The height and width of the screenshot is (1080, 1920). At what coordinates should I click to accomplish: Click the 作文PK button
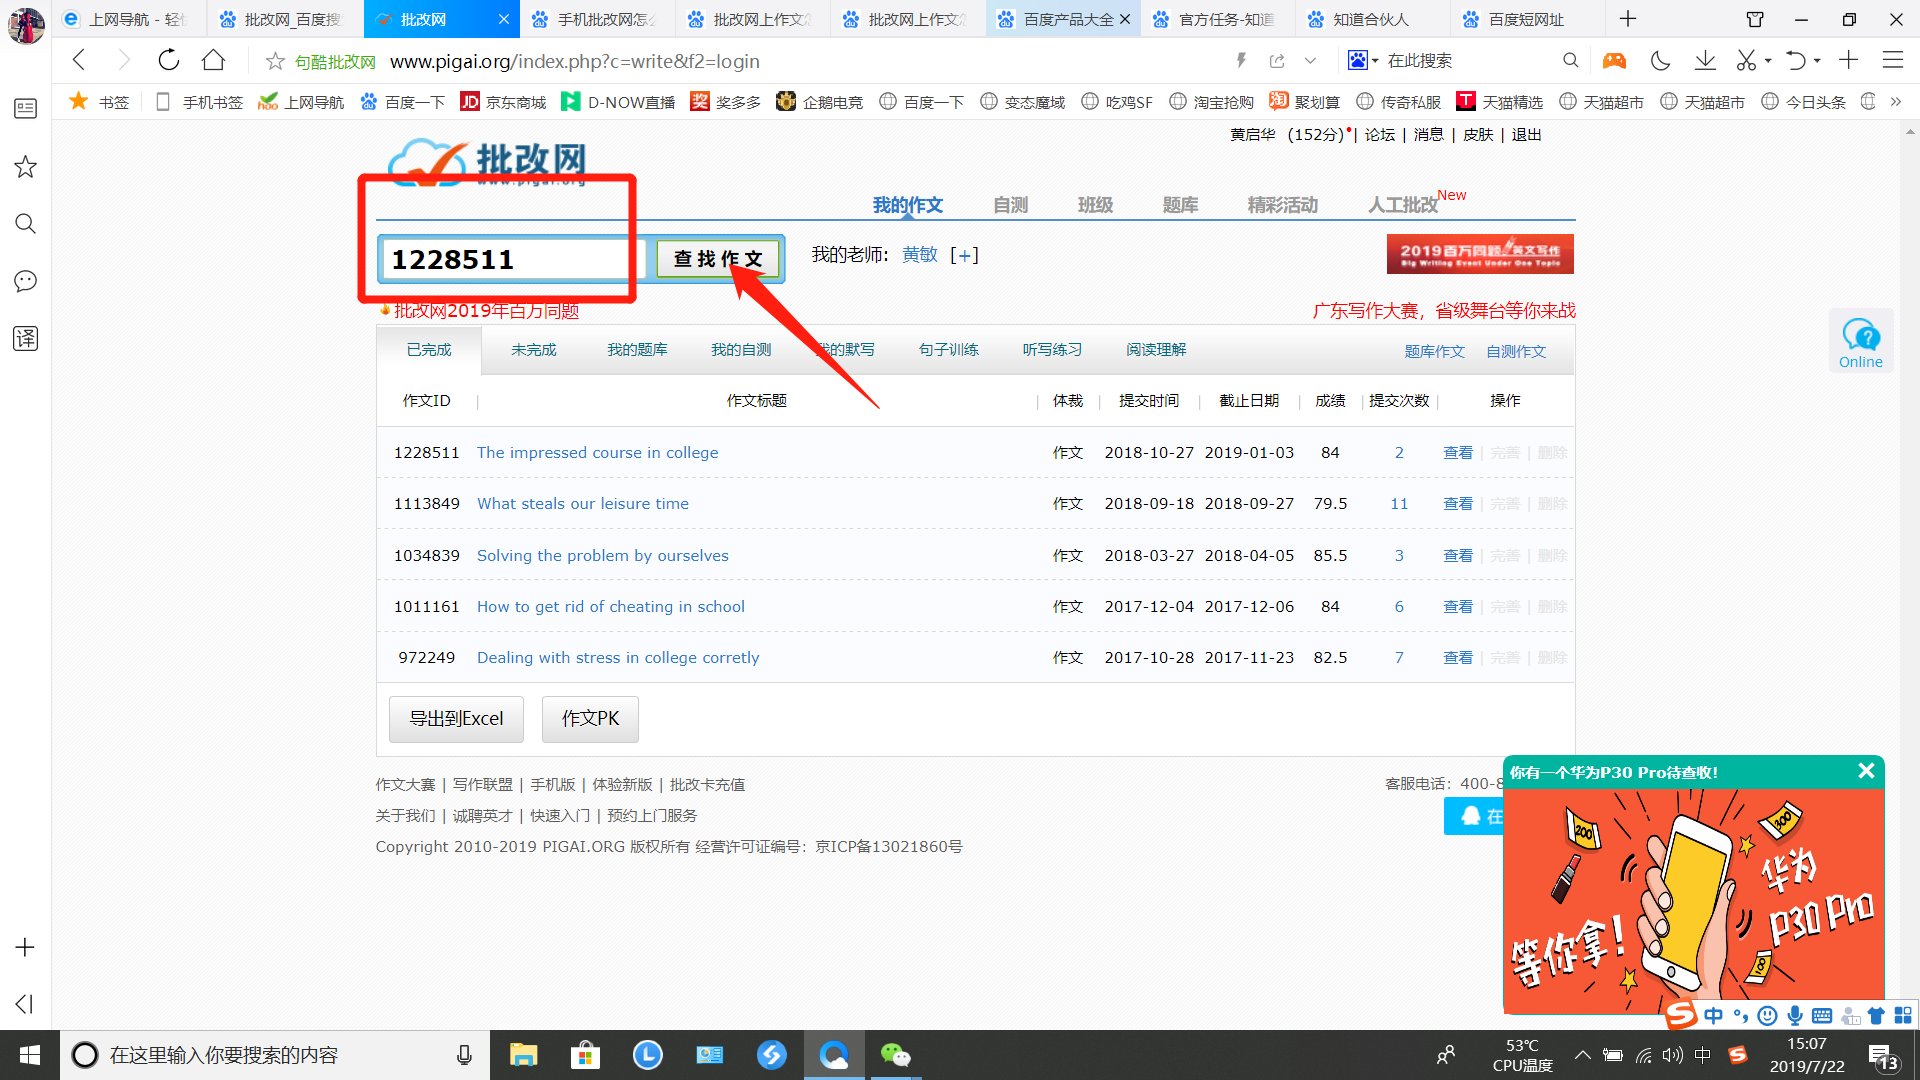pos(590,719)
